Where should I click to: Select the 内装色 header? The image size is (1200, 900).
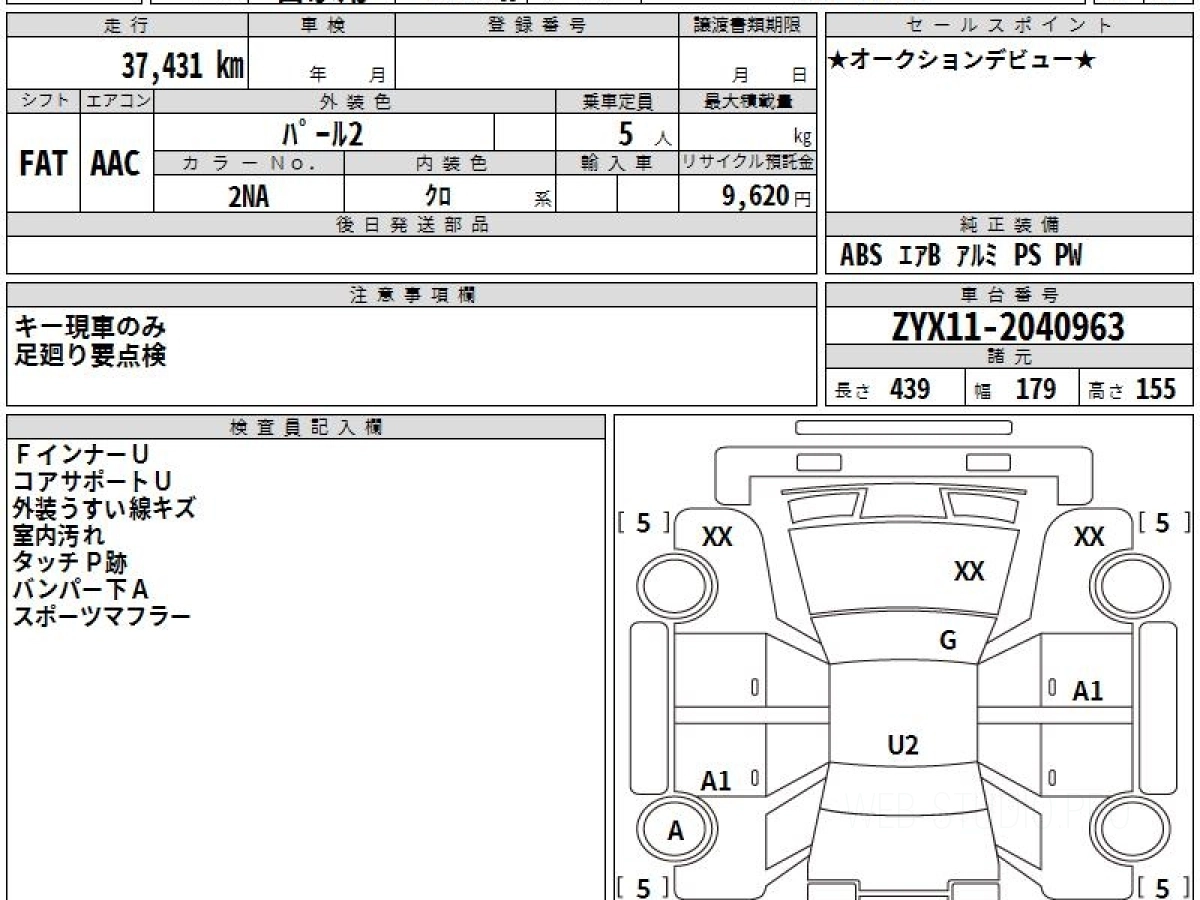tap(451, 163)
